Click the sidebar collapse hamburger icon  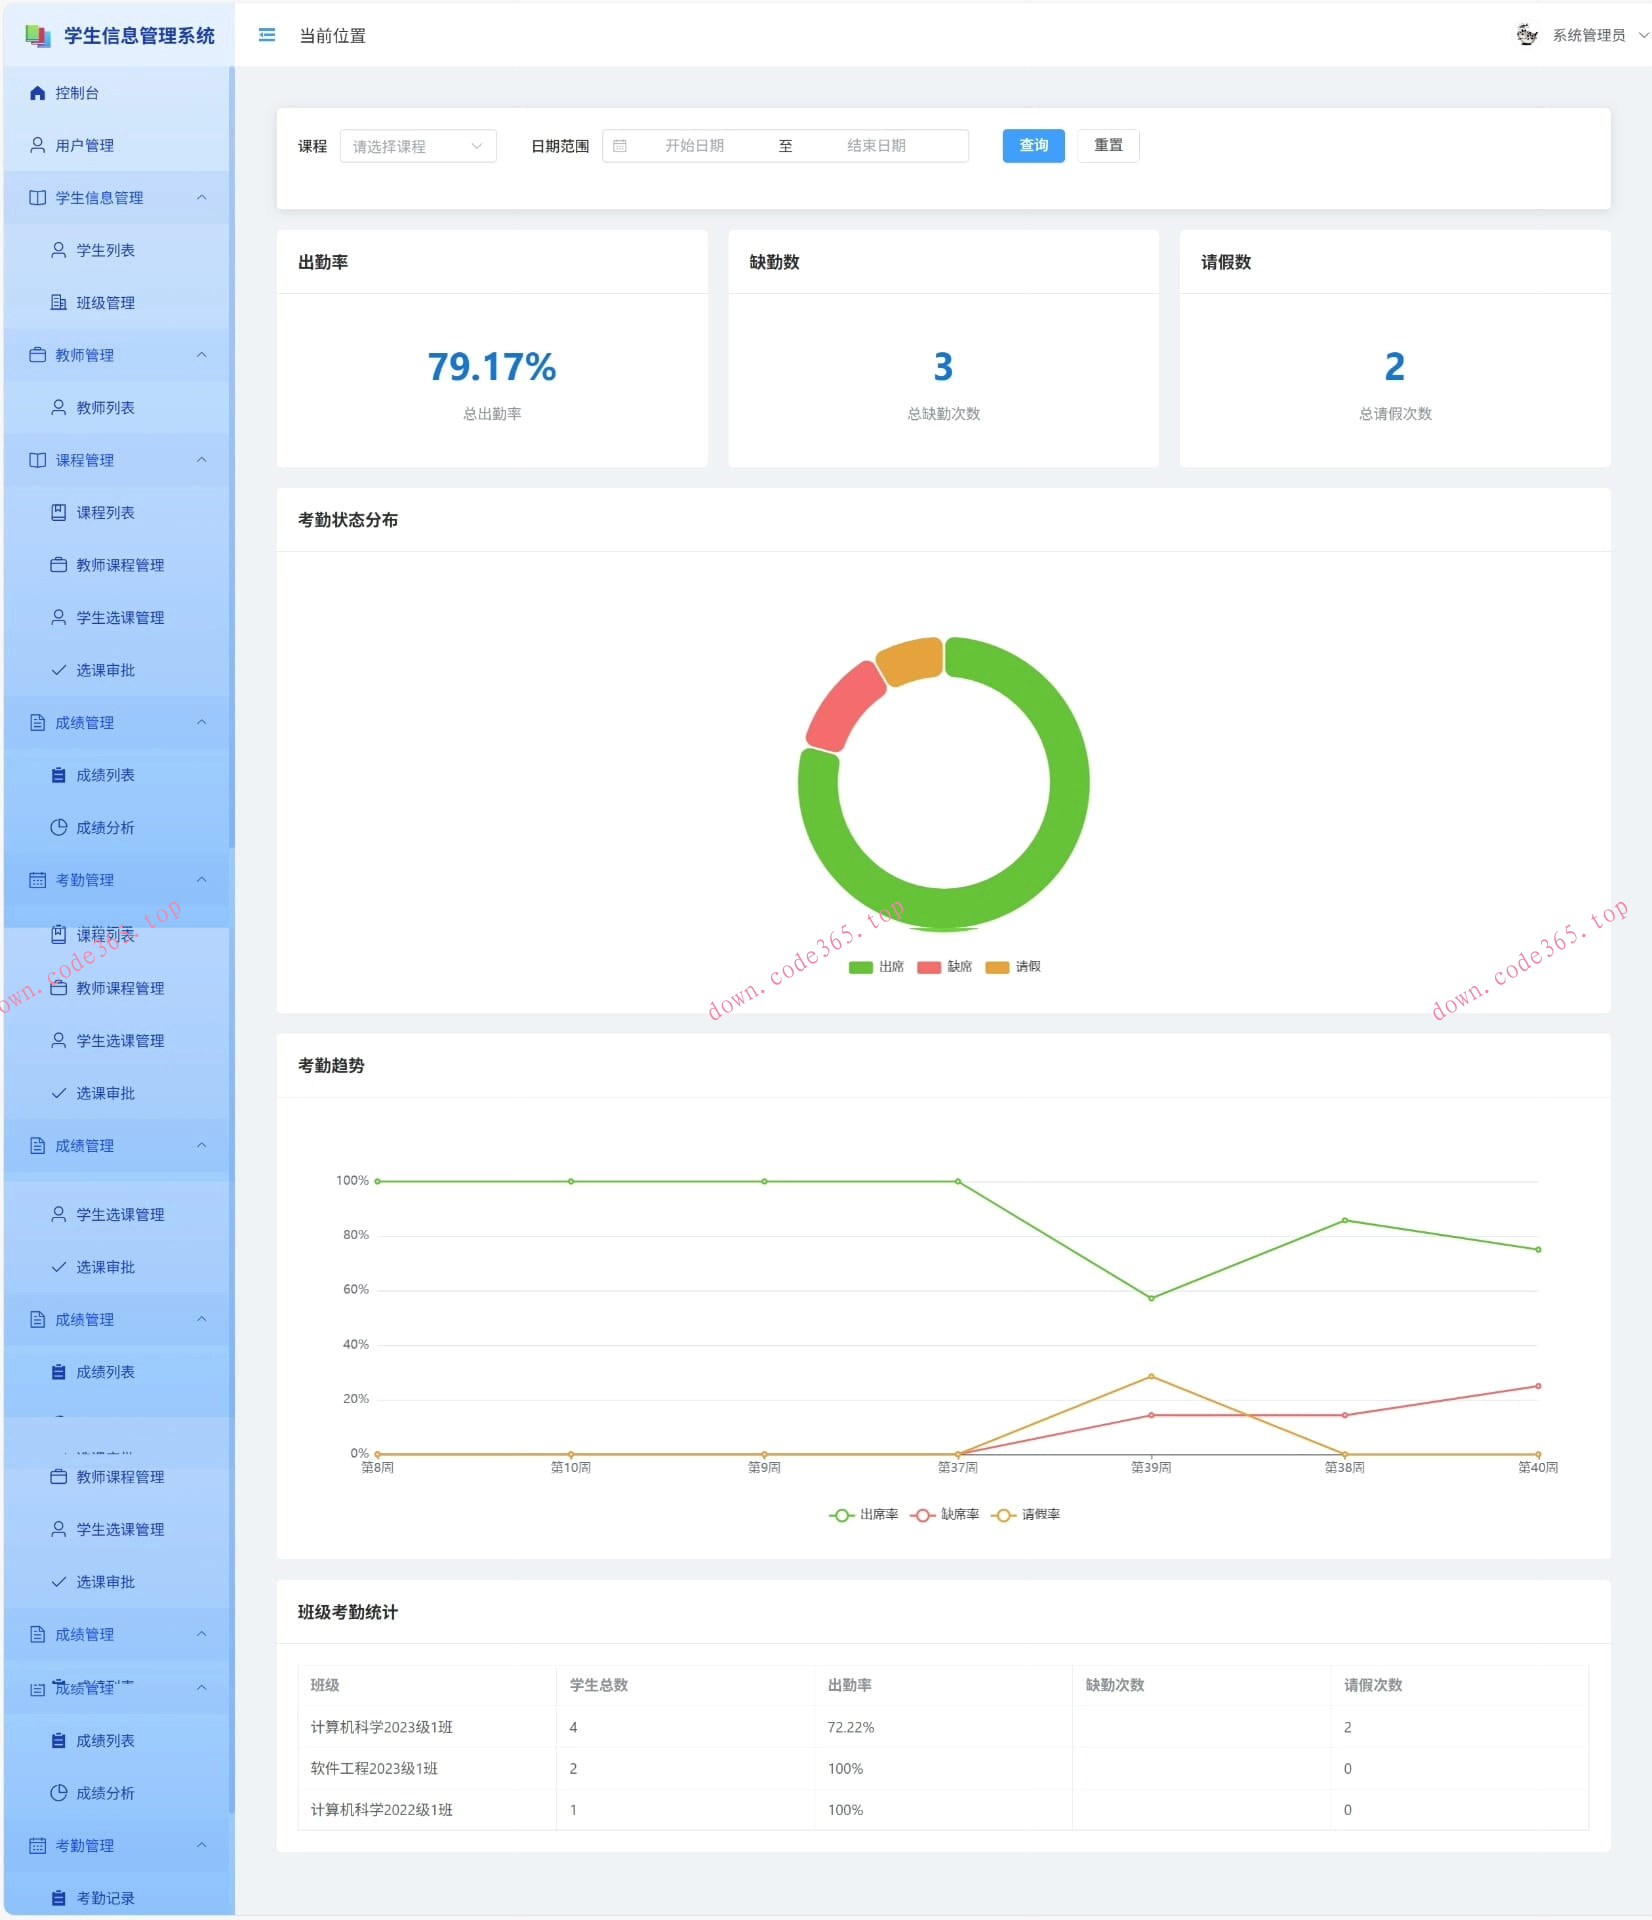(x=267, y=36)
